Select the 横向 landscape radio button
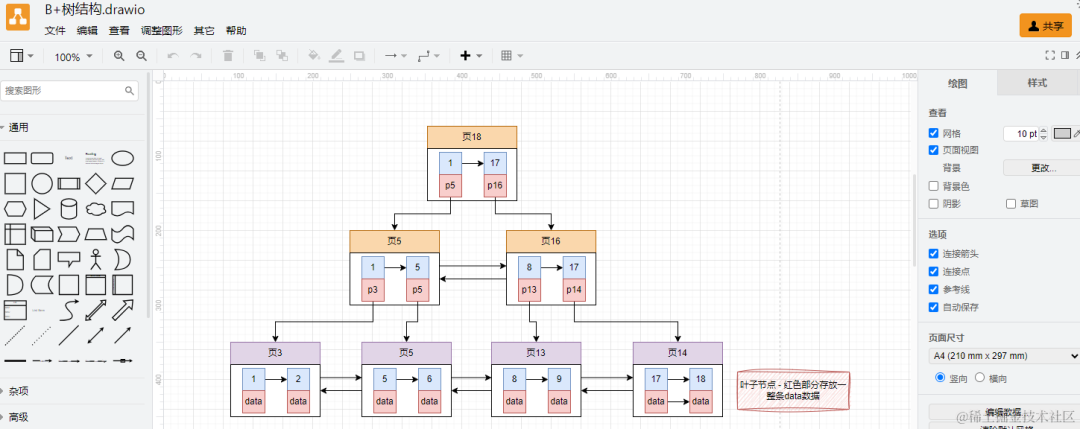Screen dimensions: 1080x429 pos(980,377)
